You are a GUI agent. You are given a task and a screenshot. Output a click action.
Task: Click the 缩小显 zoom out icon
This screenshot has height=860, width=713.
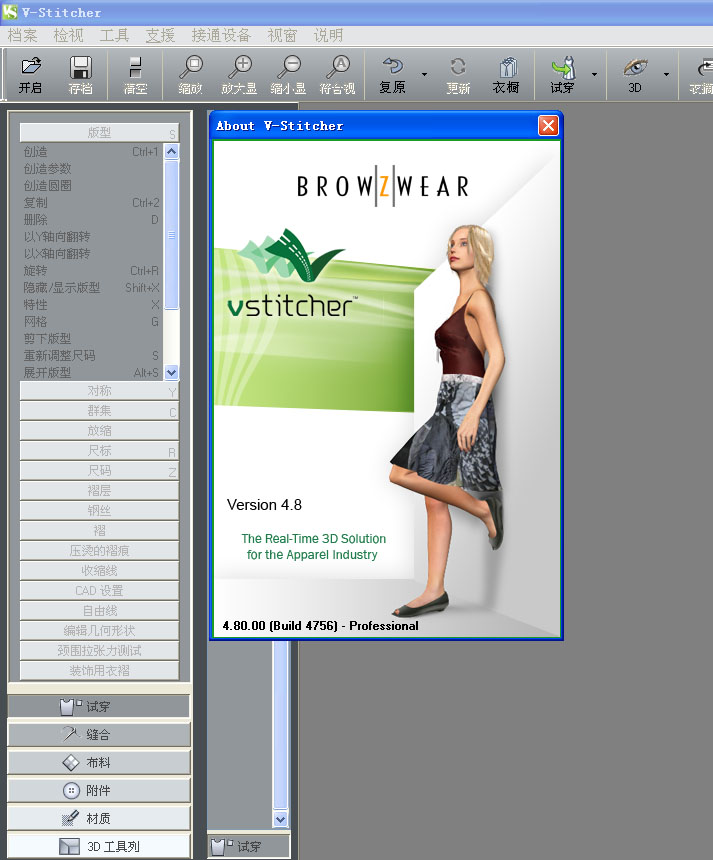288,67
